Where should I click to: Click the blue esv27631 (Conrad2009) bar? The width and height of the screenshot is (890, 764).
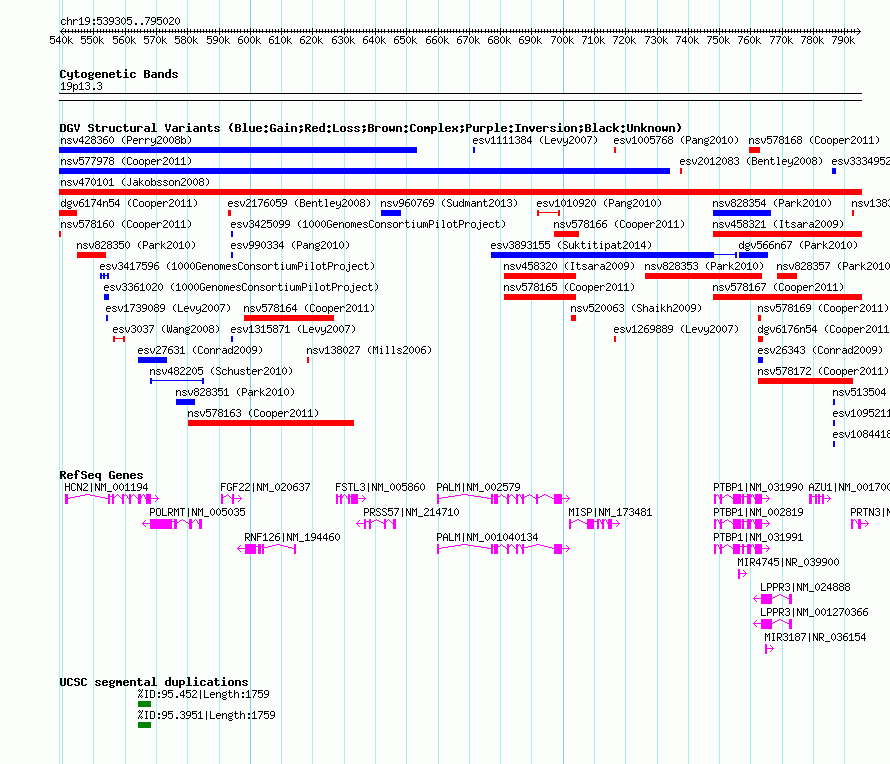pos(153,360)
